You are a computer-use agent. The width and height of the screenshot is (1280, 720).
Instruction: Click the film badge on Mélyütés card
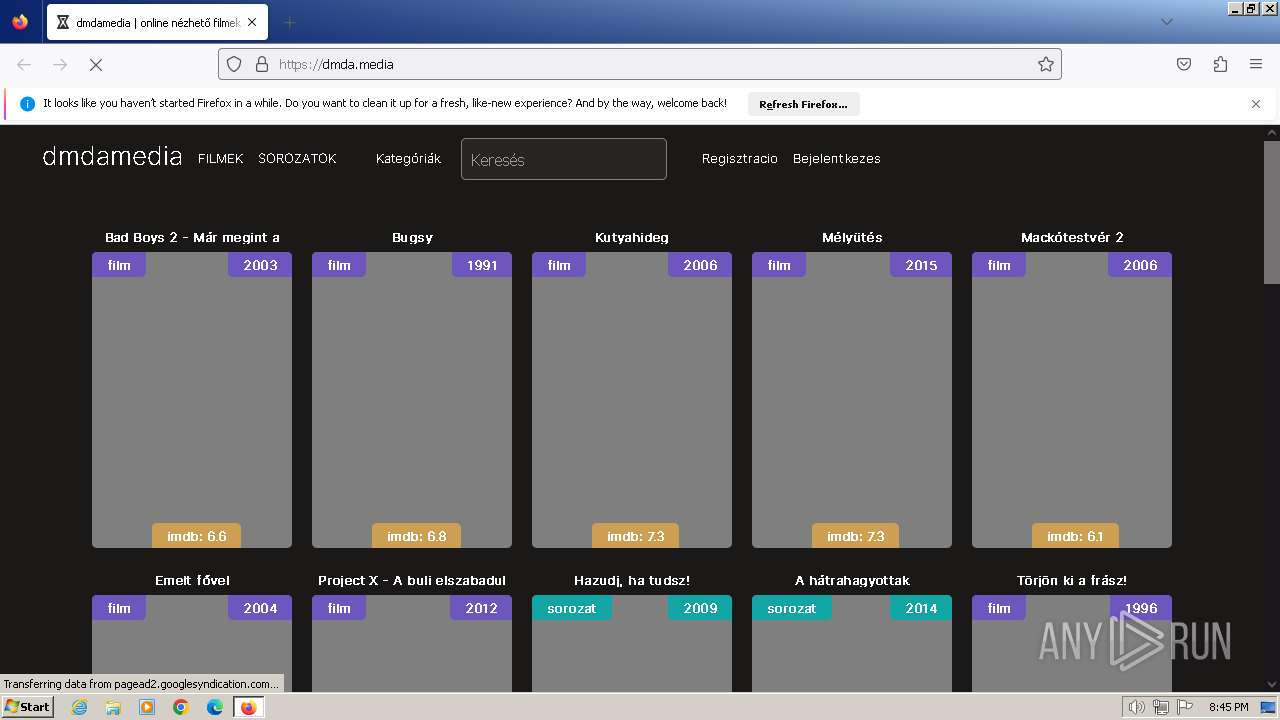779,265
